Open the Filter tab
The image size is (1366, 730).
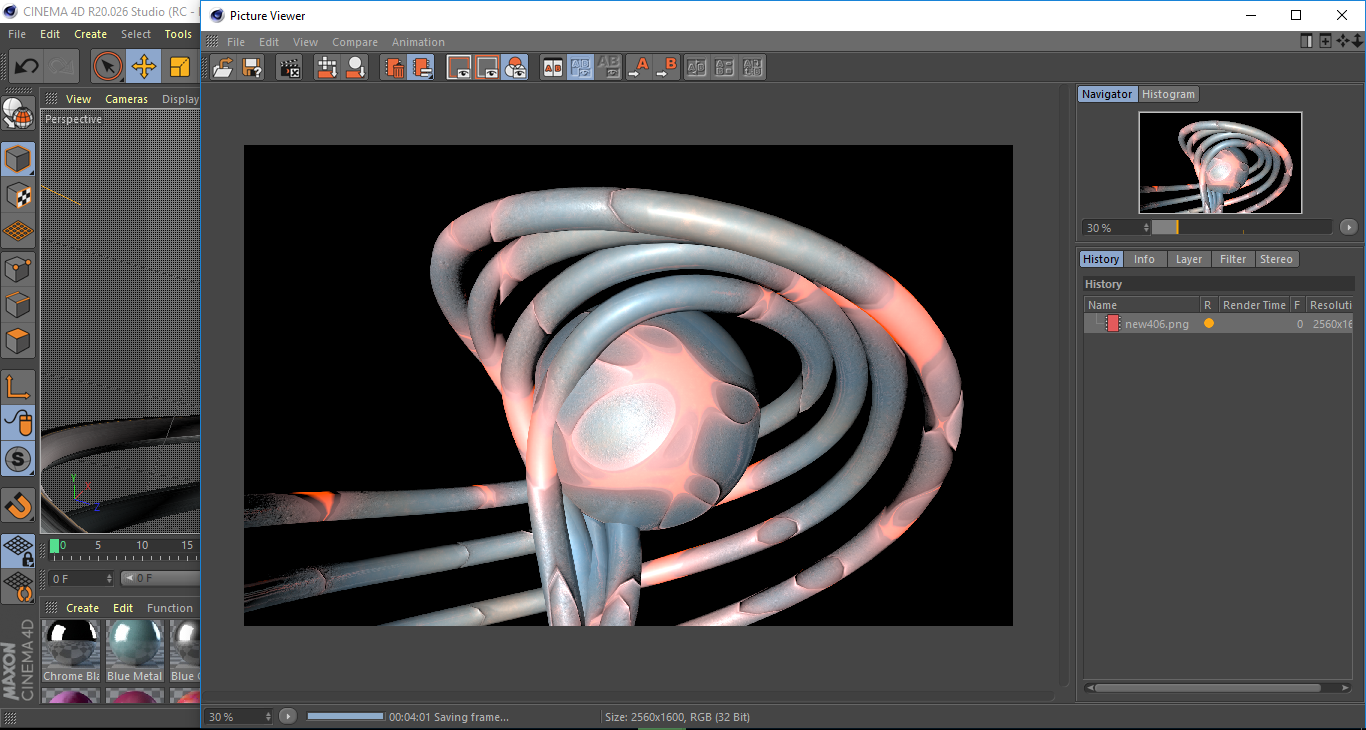[x=1233, y=259]
